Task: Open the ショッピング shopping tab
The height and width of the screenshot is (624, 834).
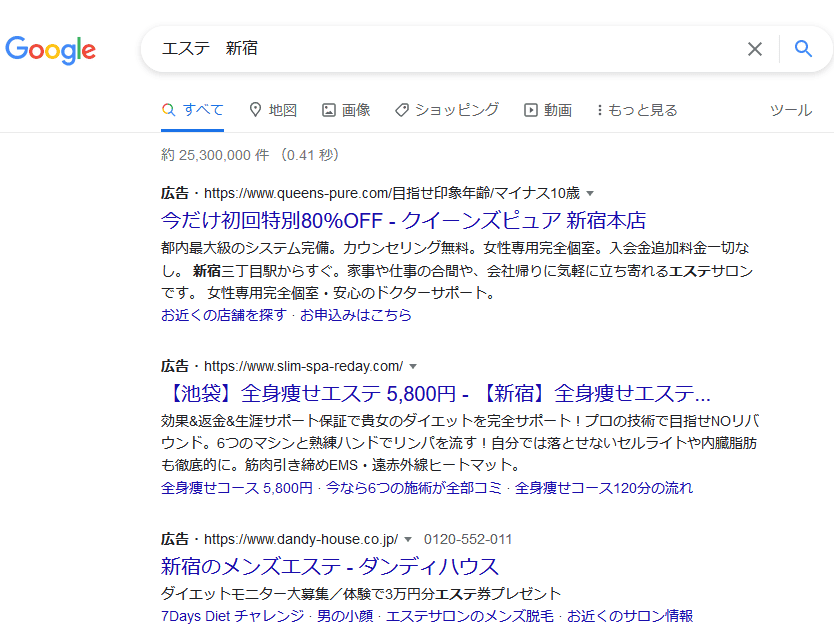Action: click(x=447, y=110)
